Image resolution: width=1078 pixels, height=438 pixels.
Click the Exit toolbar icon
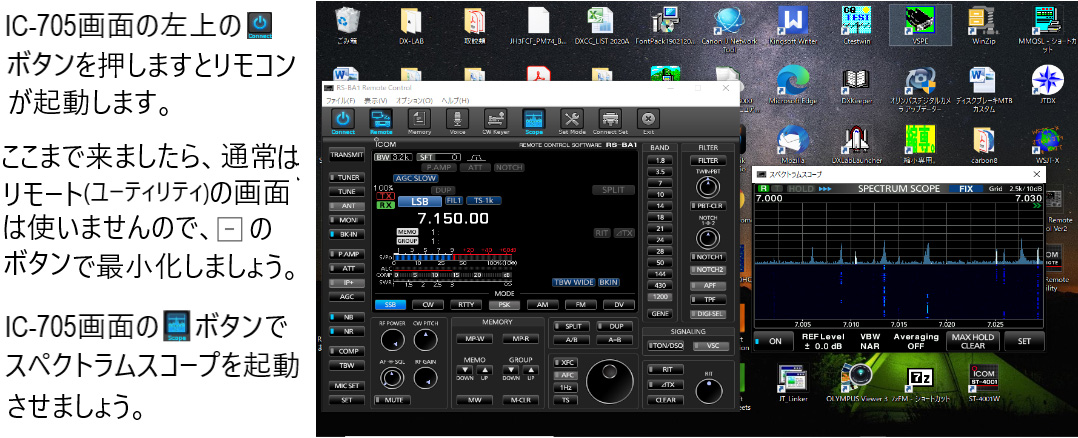point(648,121)
